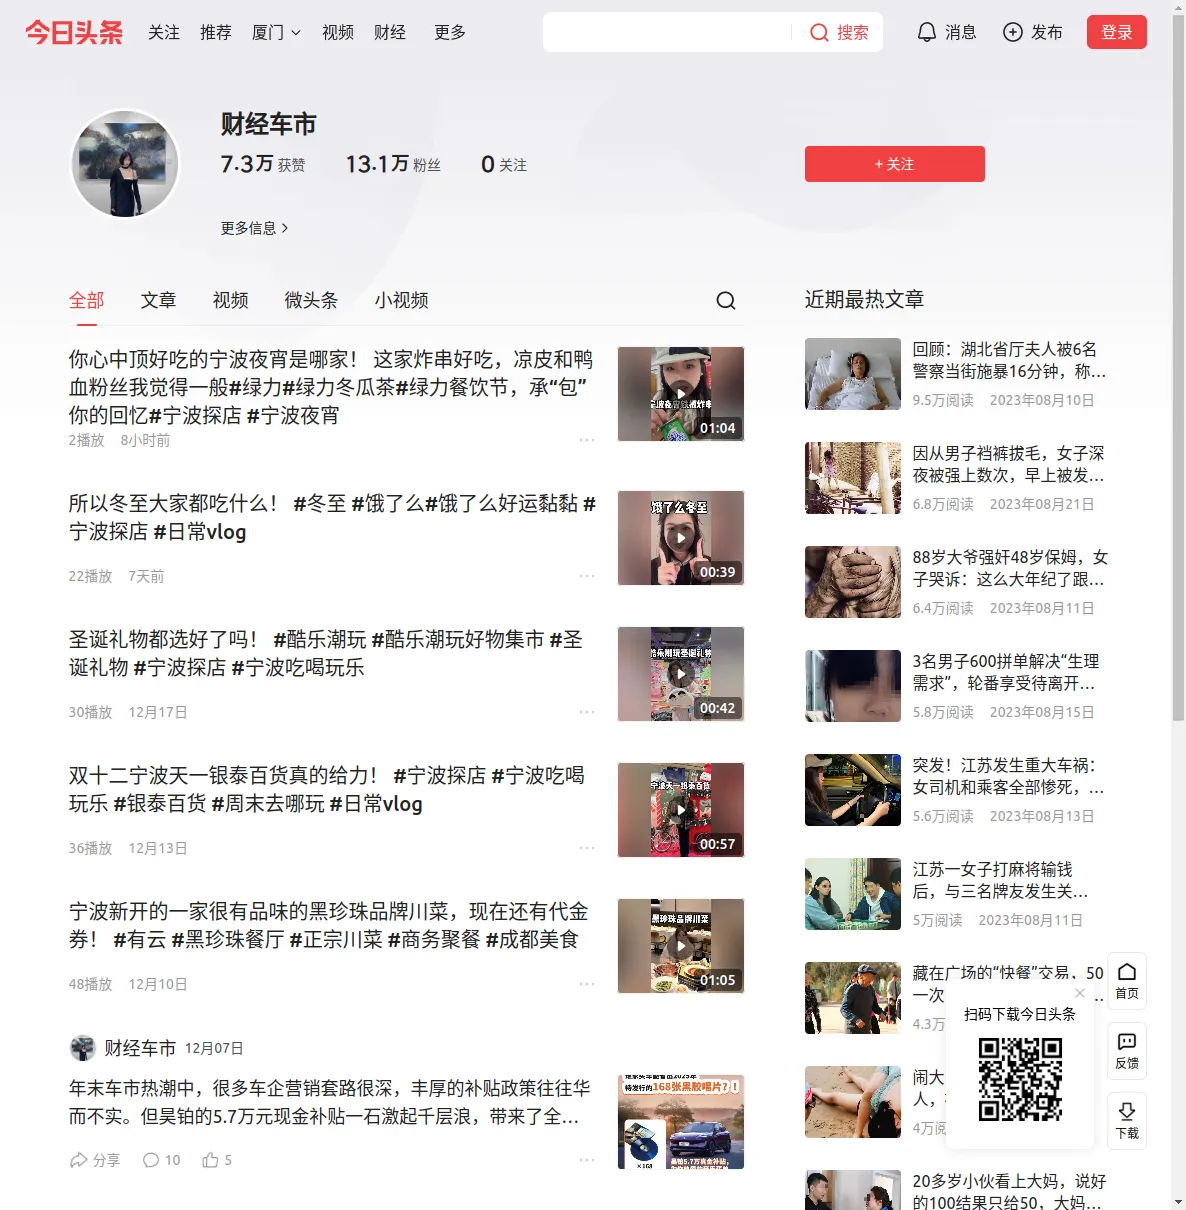Open the 所以冬至大家都吃什么 video title

click(x=333, y=517)
